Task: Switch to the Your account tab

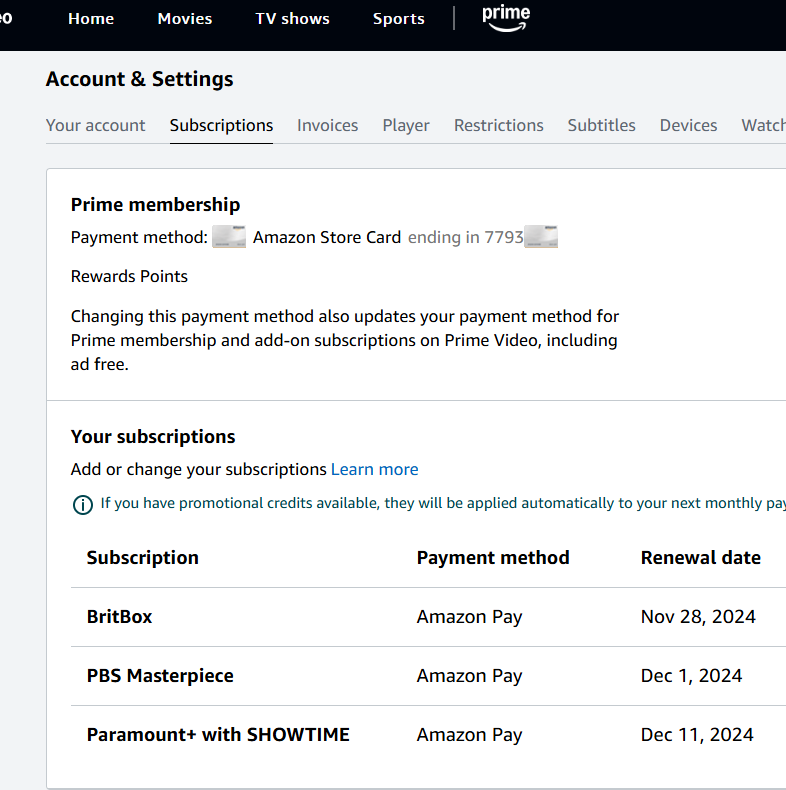Action: pos(96,125)
